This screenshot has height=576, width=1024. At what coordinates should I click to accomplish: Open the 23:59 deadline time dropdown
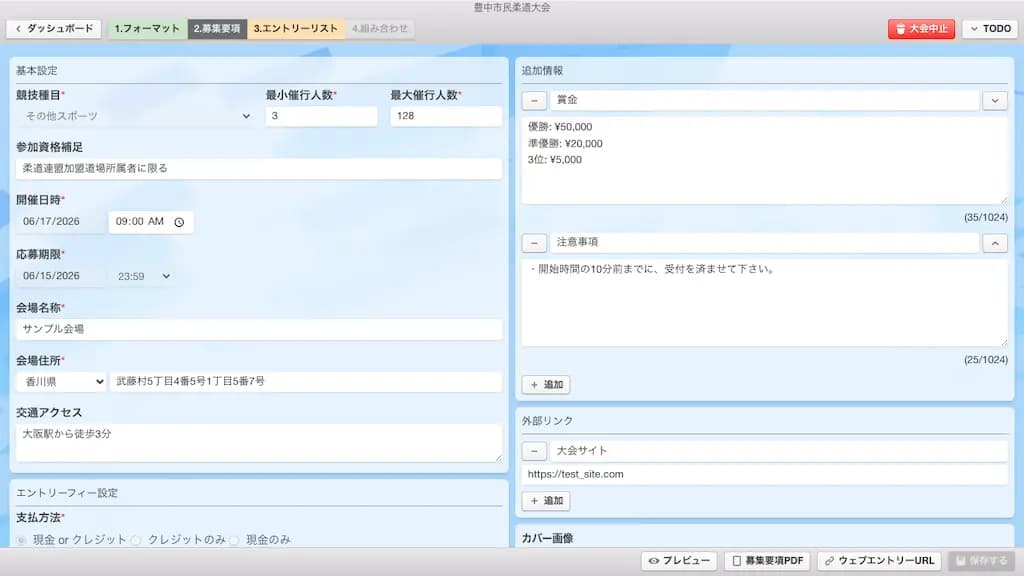click(x=144, y=276)
